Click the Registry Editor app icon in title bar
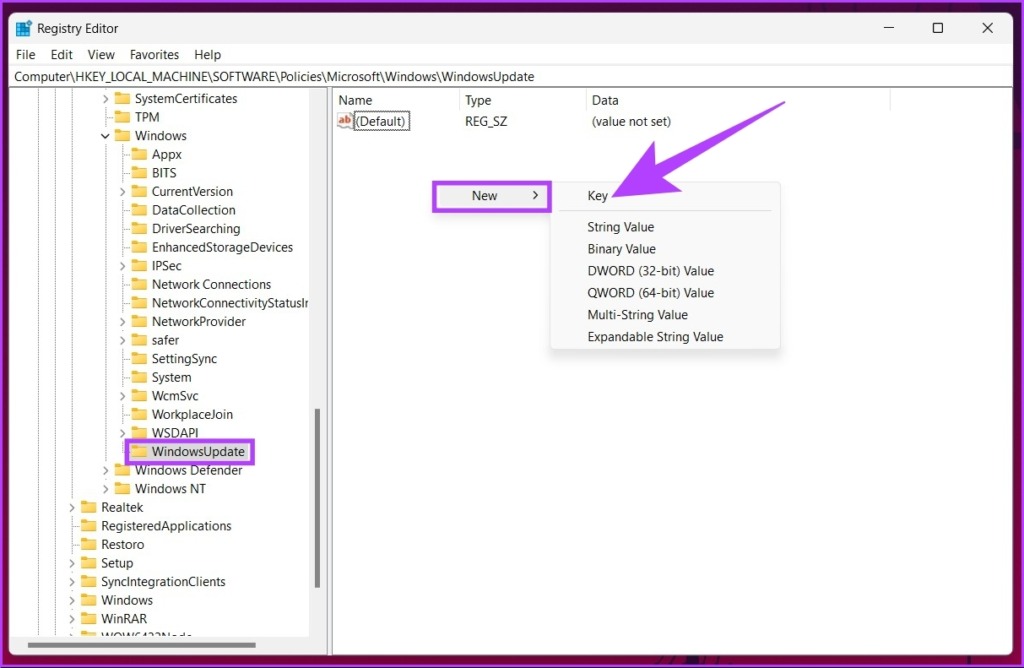The width and height of the screenshot is (1024, 668). 24,28
